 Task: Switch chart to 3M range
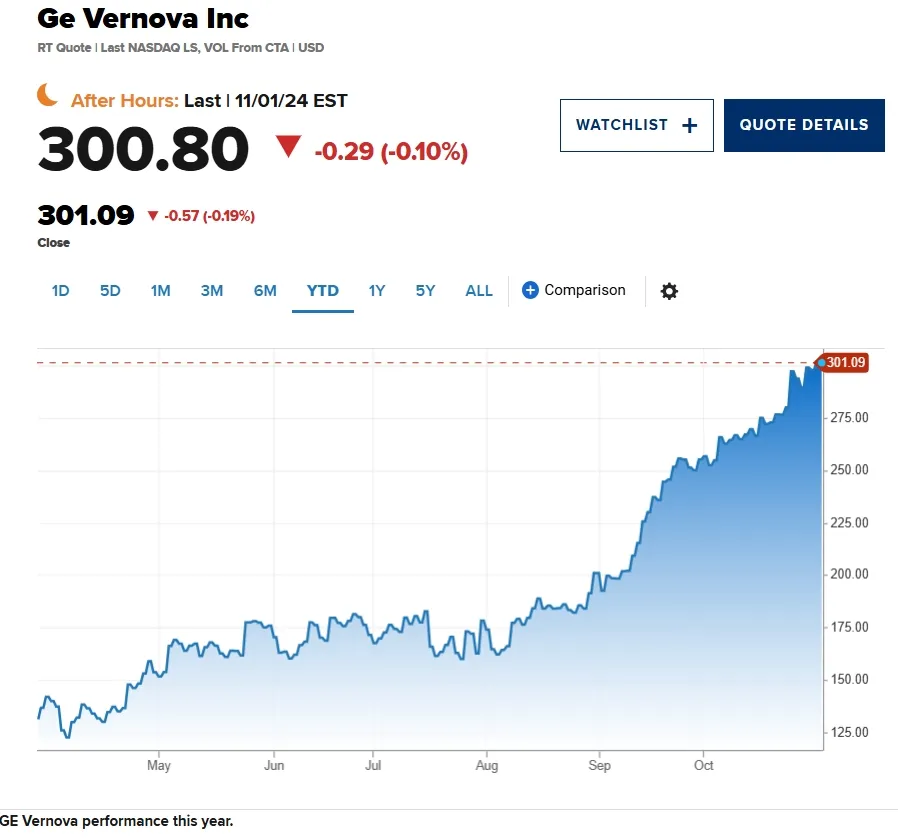pyautogui.click(x=211, y=291)
